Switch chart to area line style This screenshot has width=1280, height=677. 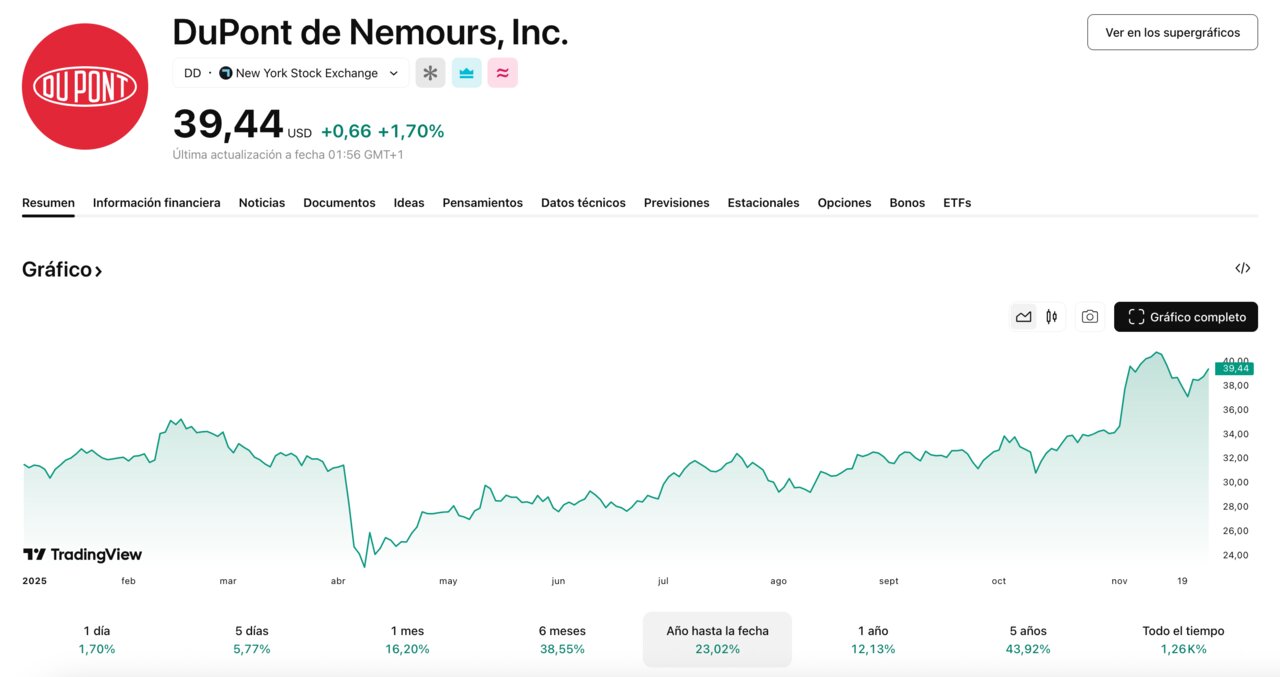pos(1023,317)
